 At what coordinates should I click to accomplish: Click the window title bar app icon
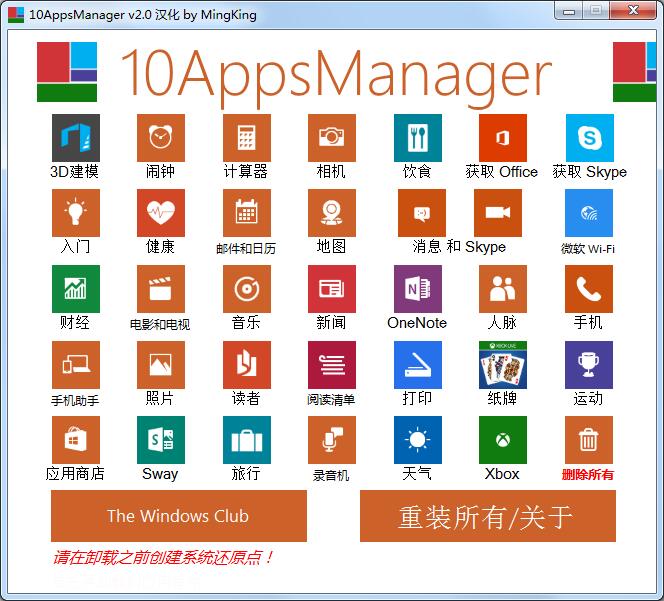pos(16,14)
